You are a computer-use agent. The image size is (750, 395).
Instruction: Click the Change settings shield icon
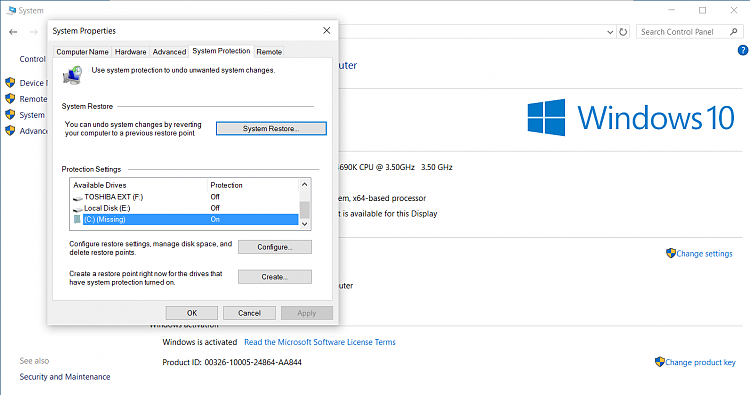click(671, 253)
